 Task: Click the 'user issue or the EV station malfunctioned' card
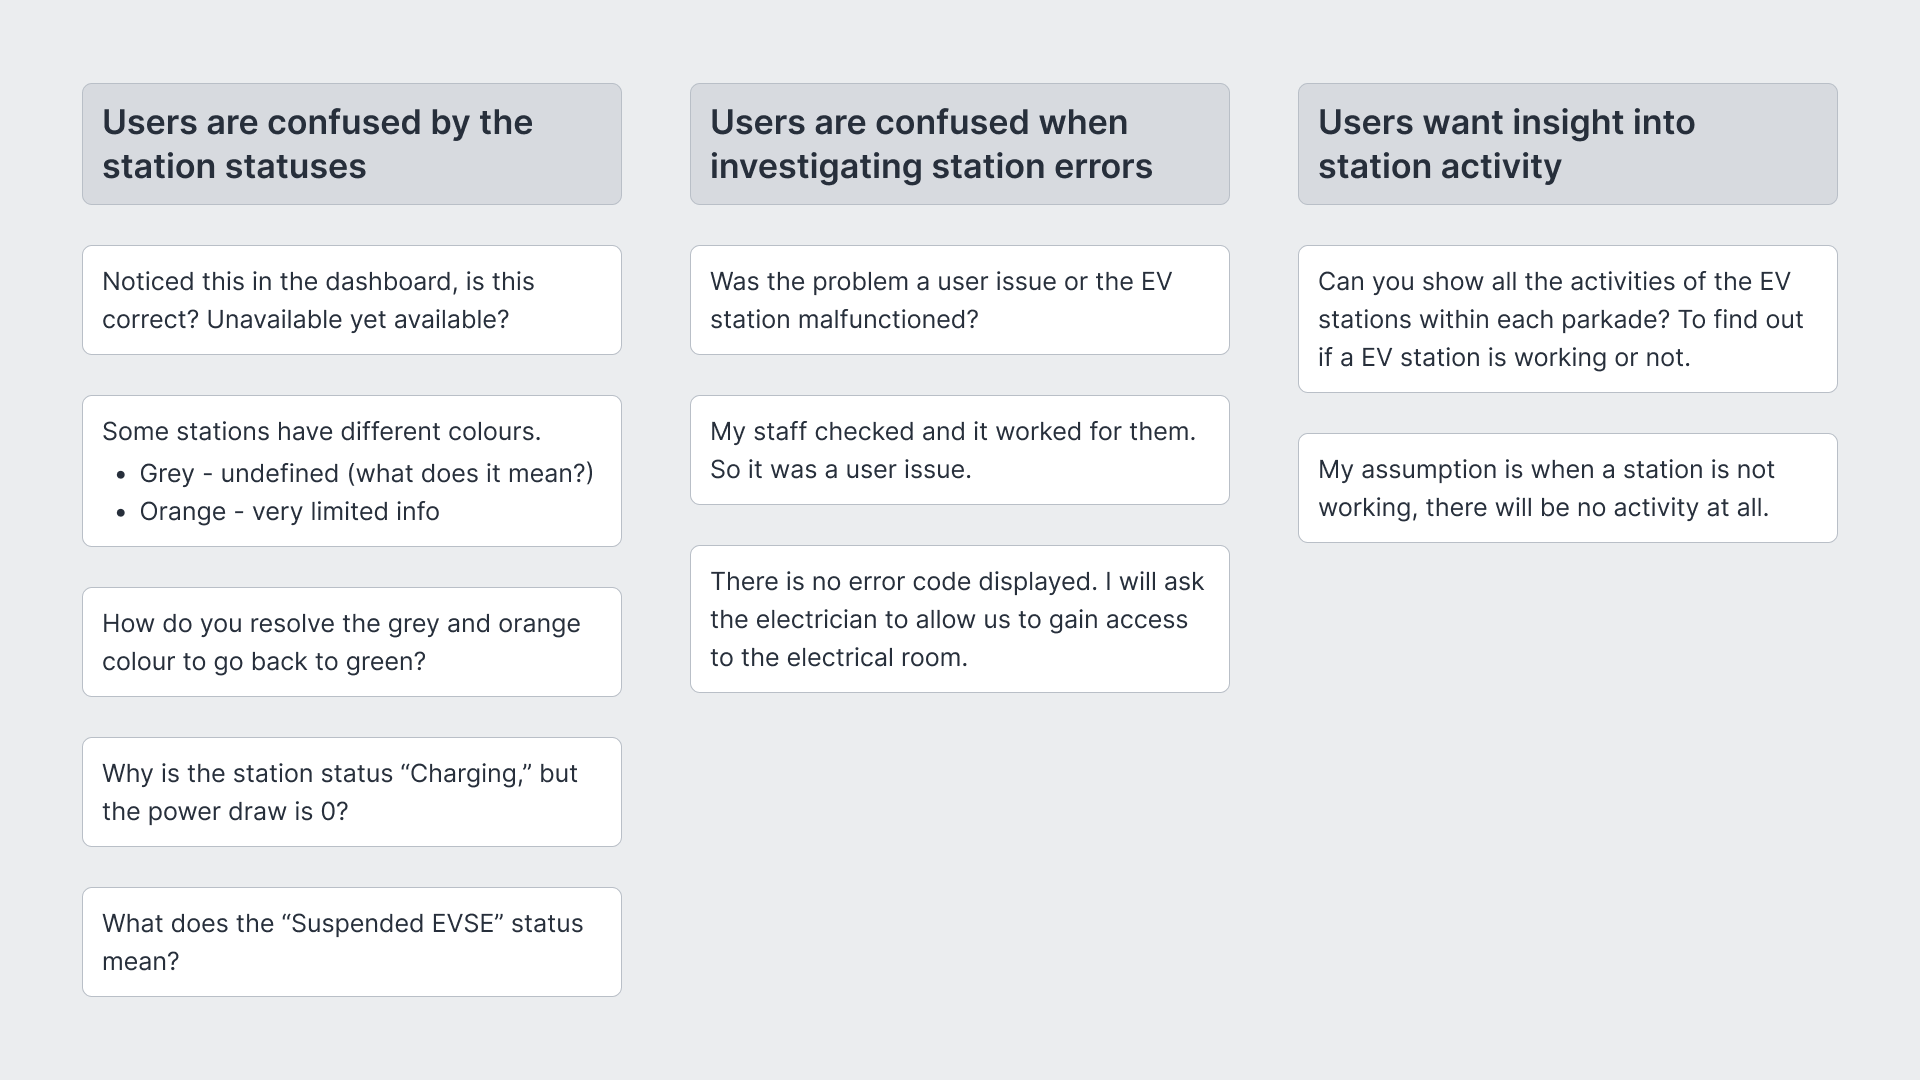point(960,300)
